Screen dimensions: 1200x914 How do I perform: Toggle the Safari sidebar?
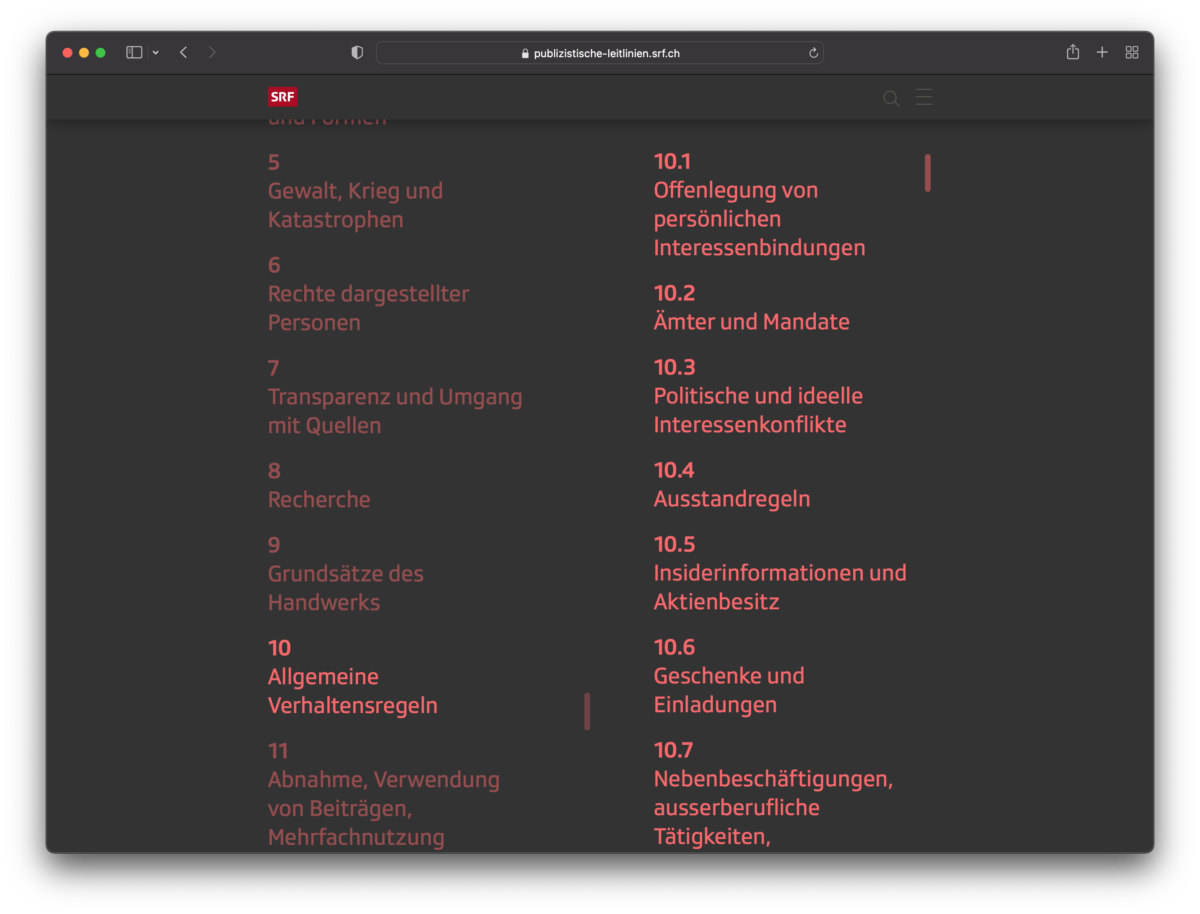(x=134, y=53)
